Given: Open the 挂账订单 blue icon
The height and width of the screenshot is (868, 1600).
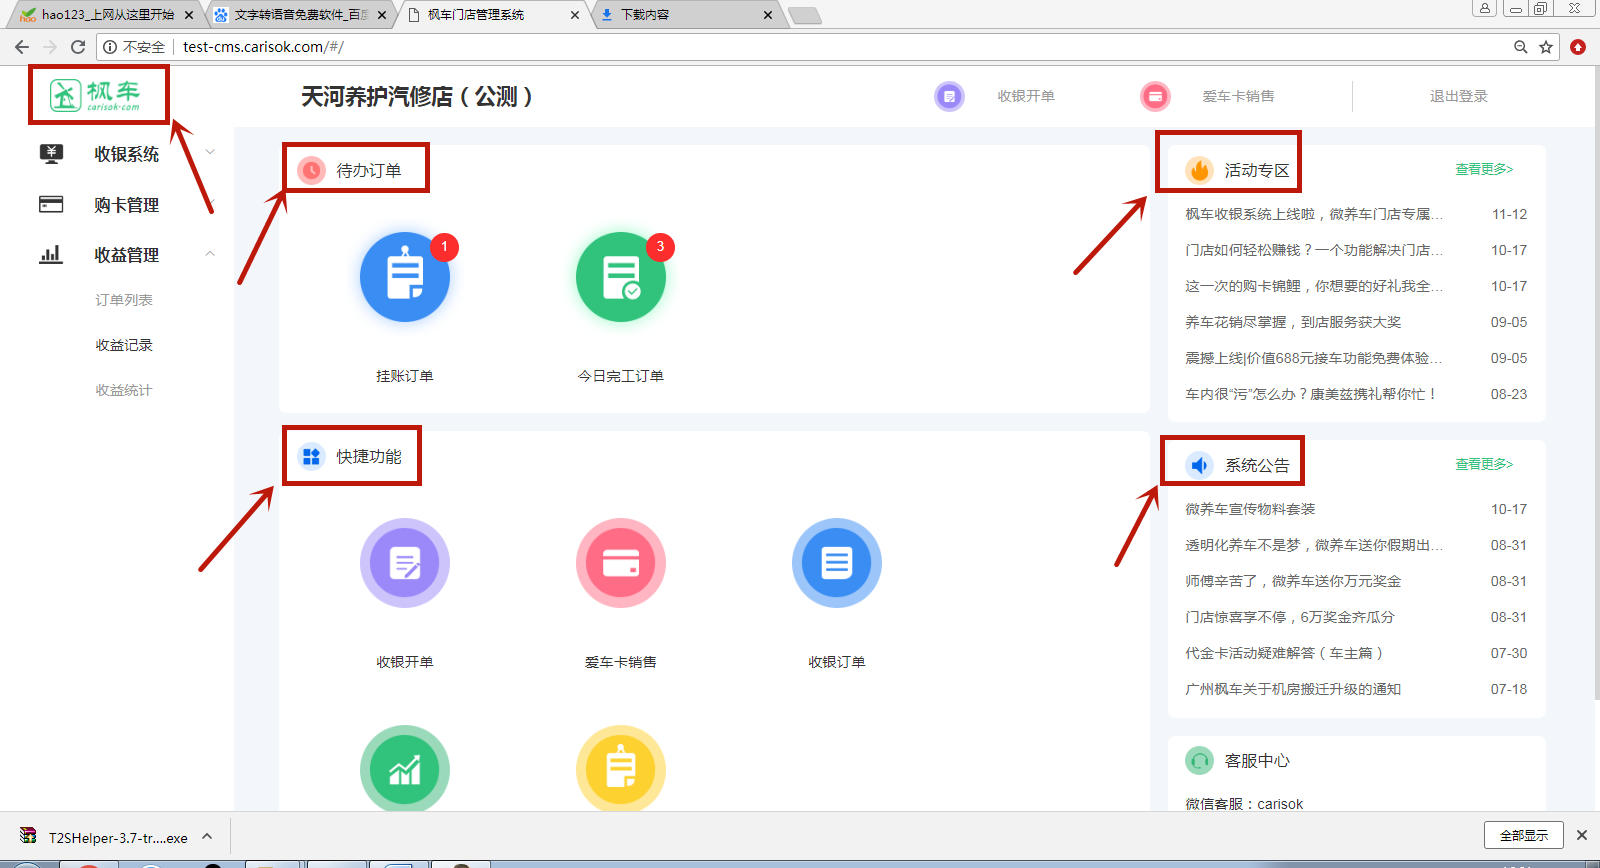Looking at the screenshot, I should pos(404,277).
